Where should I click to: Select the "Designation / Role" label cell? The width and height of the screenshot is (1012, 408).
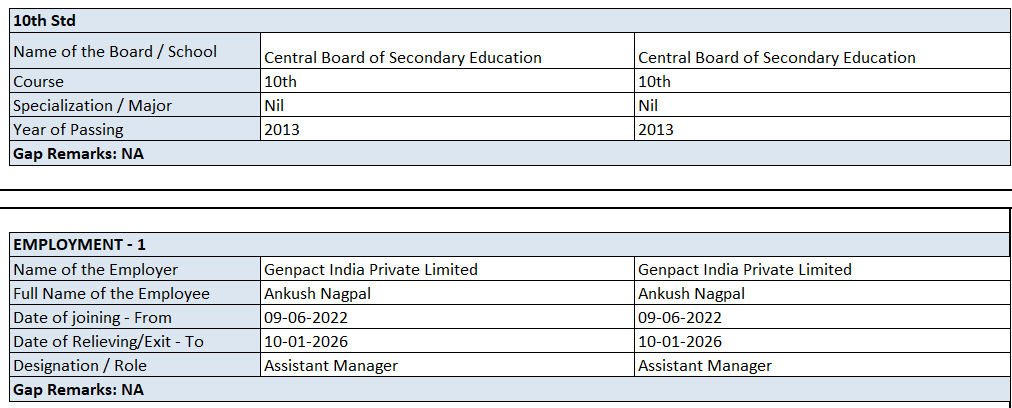[x=84, y=366]
